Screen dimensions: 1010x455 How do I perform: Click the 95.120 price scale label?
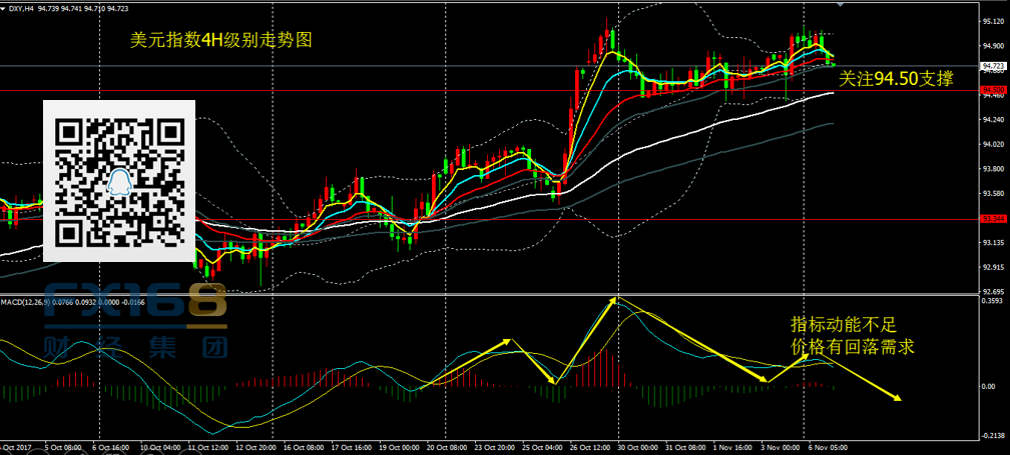point(994,21)
